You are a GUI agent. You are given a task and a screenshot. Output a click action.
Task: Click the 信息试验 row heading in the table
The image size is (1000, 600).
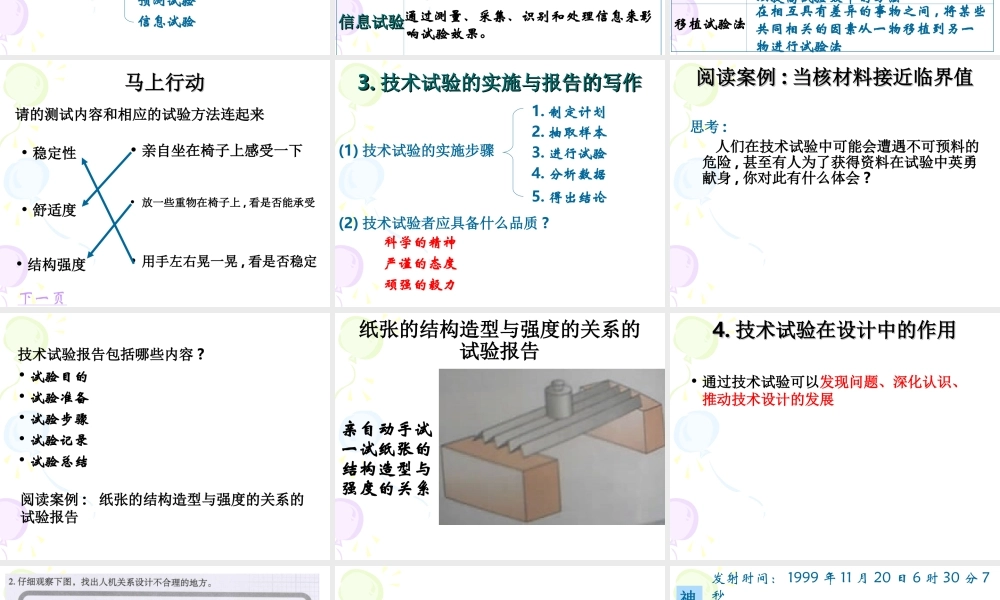tap(371, 22)
